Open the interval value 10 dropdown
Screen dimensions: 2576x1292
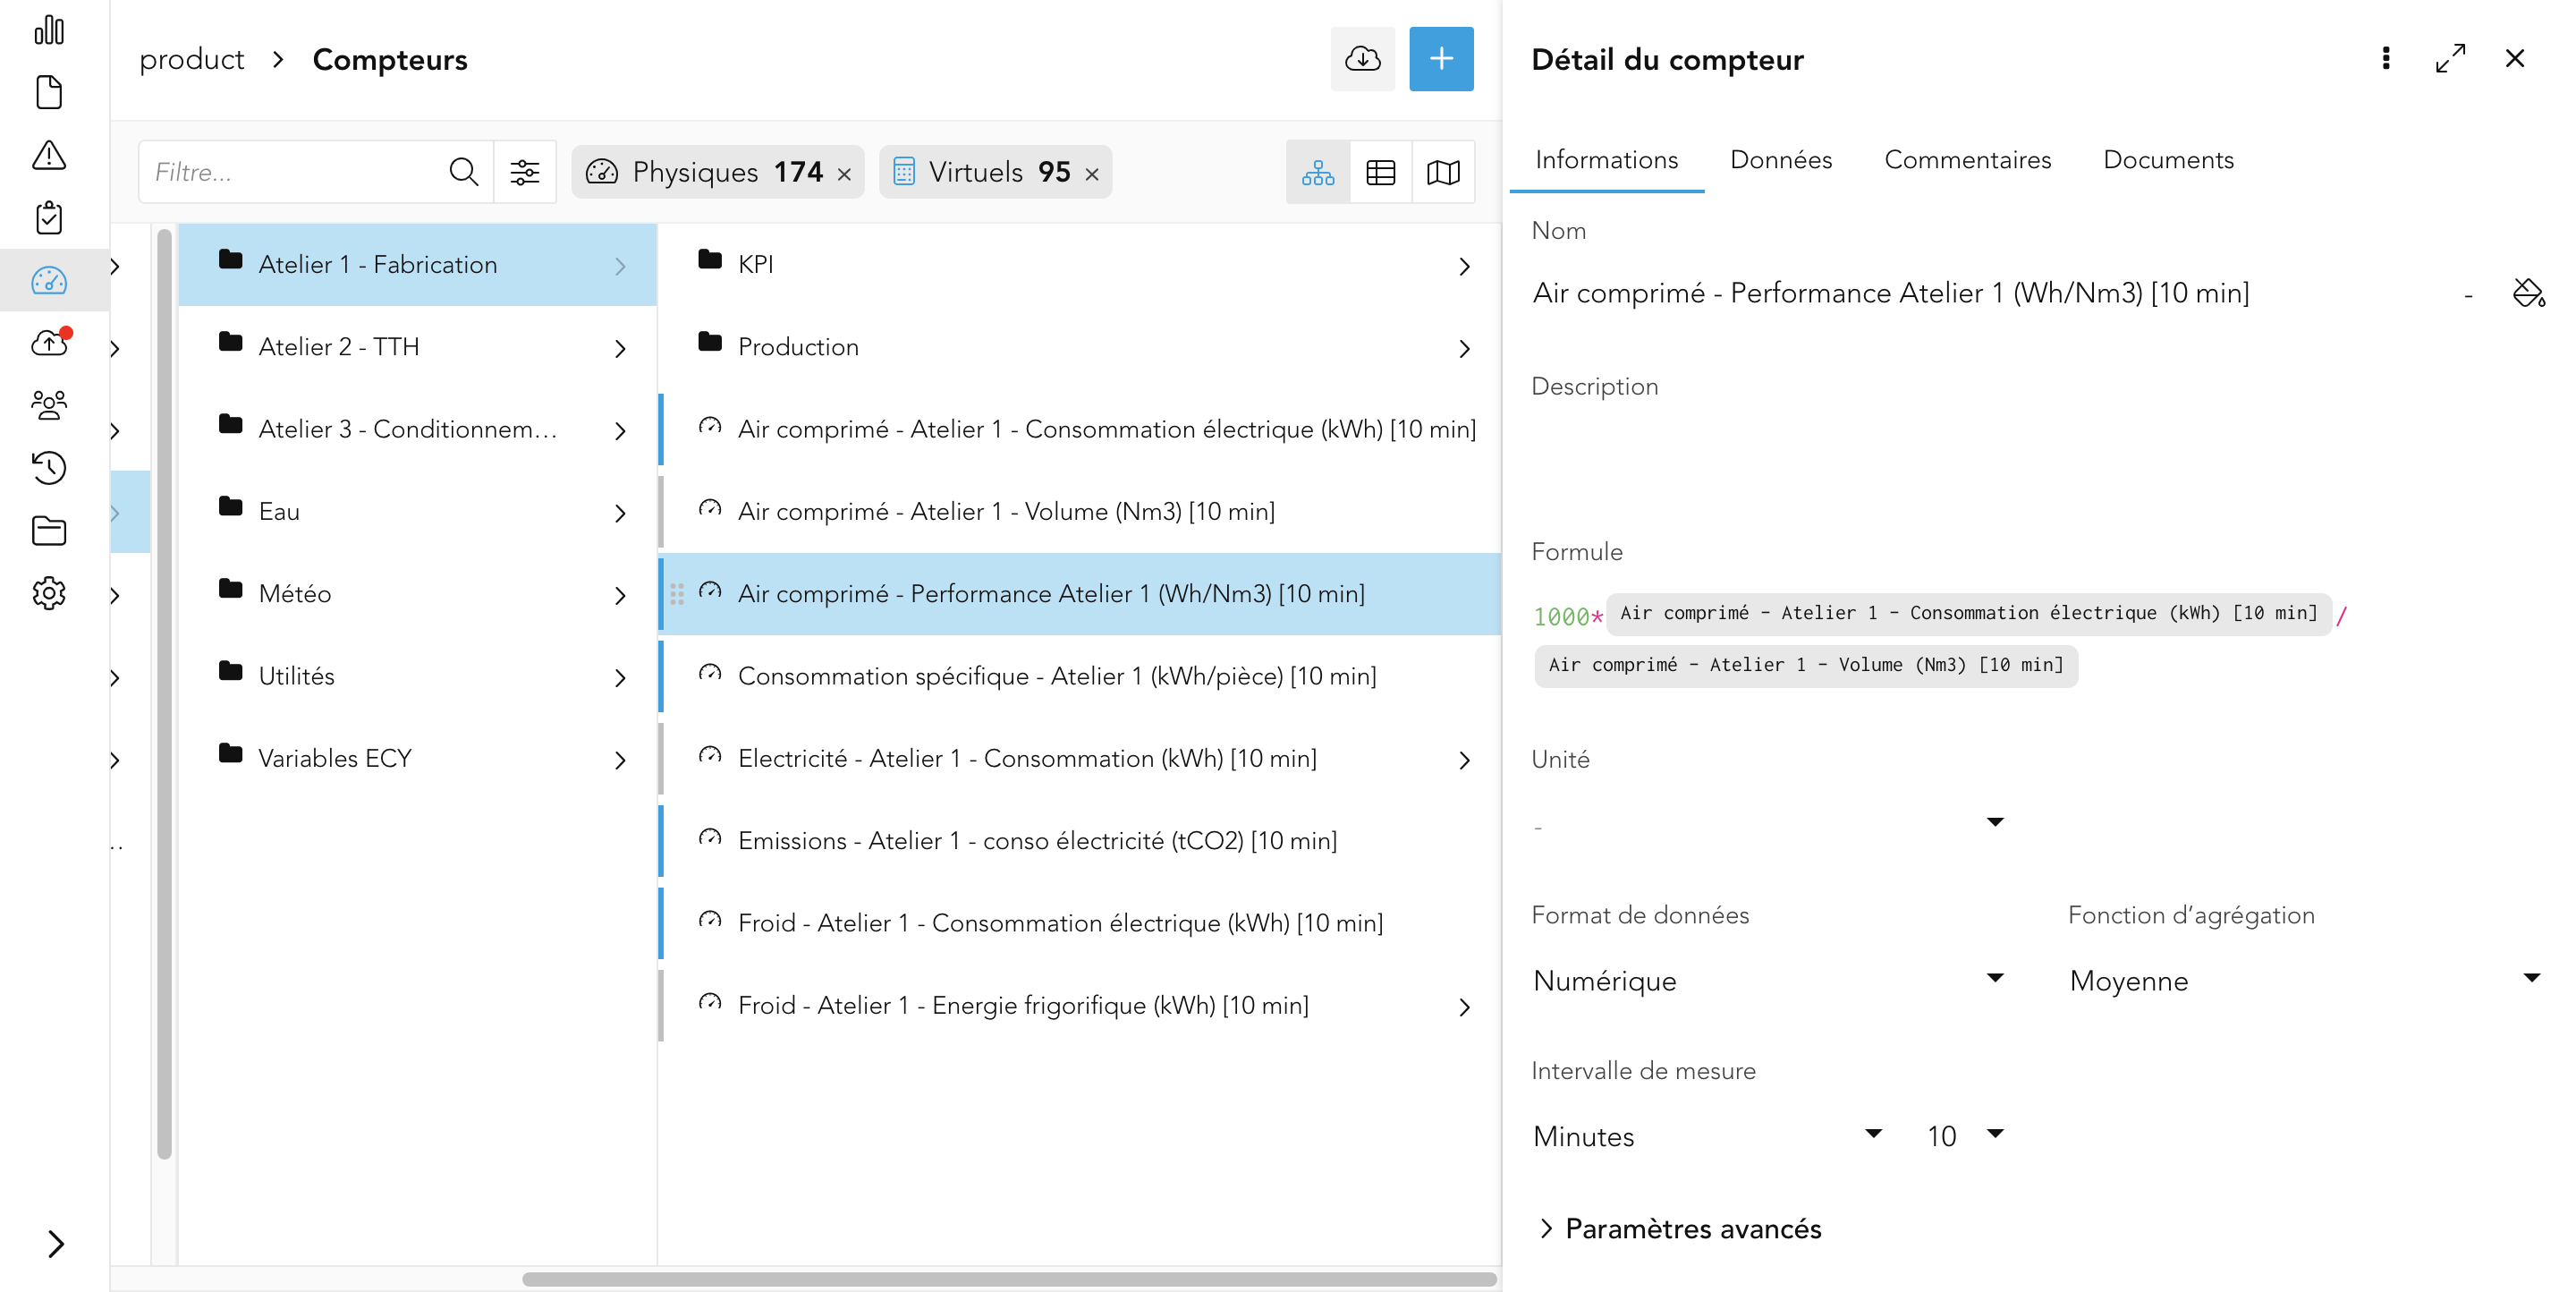tap(1965, 1136)
